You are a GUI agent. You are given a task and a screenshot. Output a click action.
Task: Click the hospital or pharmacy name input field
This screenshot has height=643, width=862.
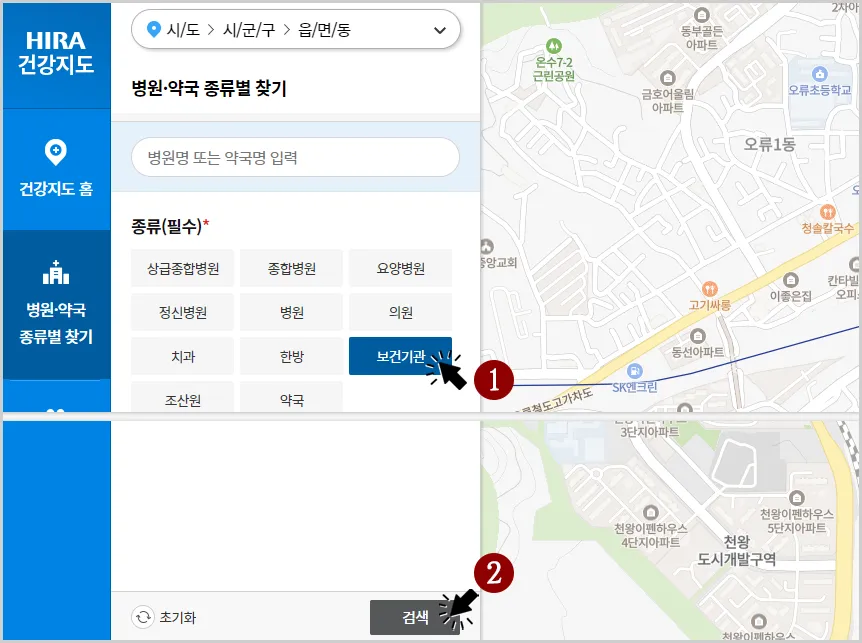(x=295, y=157)
